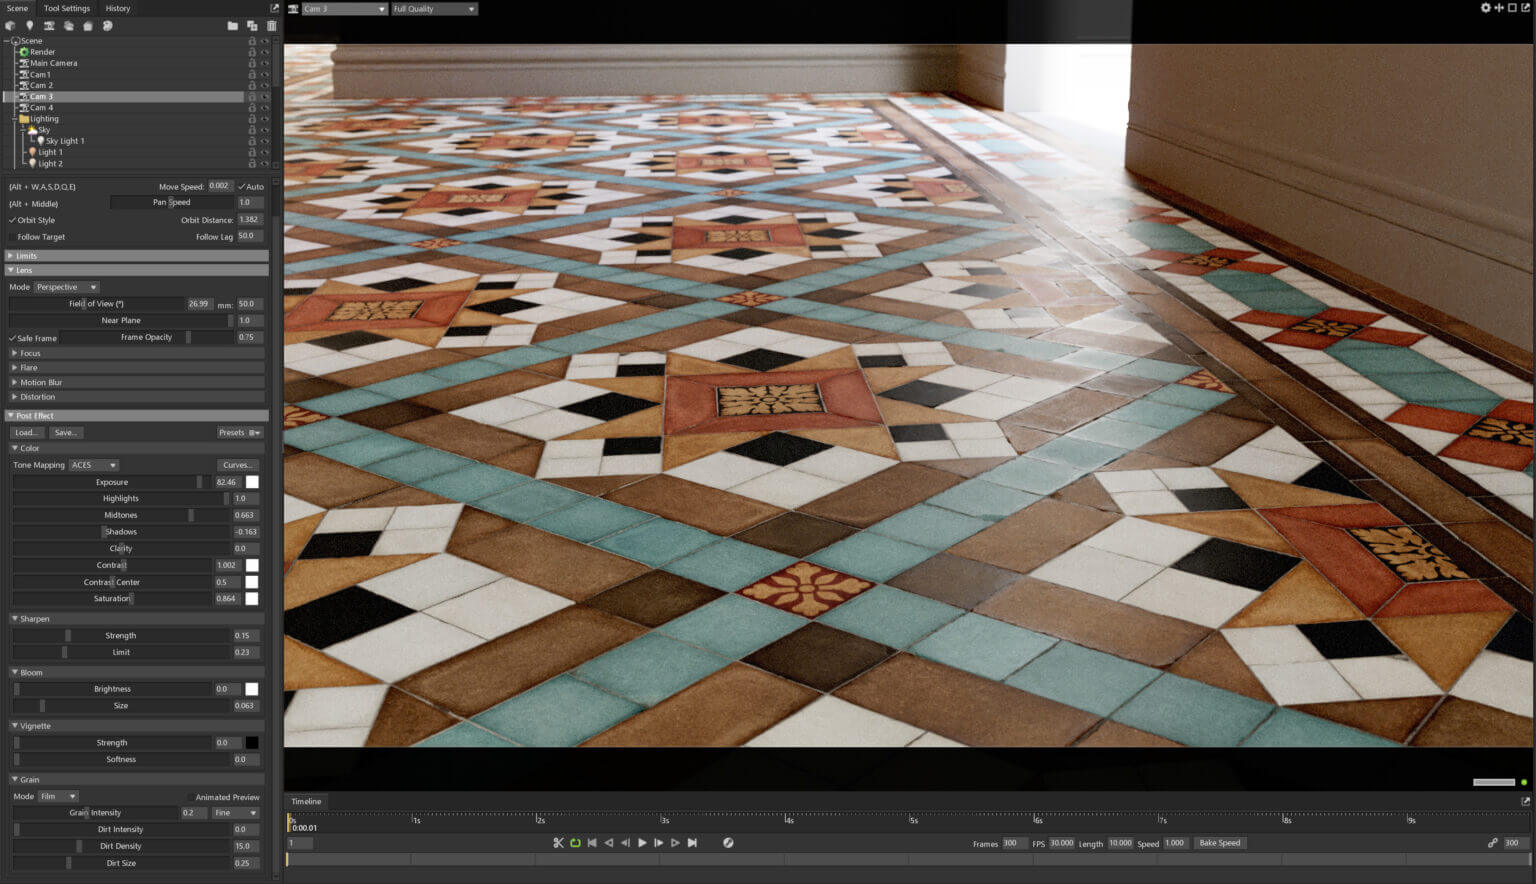
Task: Toggle visibility of Cam 1
Action: point(265,74)
